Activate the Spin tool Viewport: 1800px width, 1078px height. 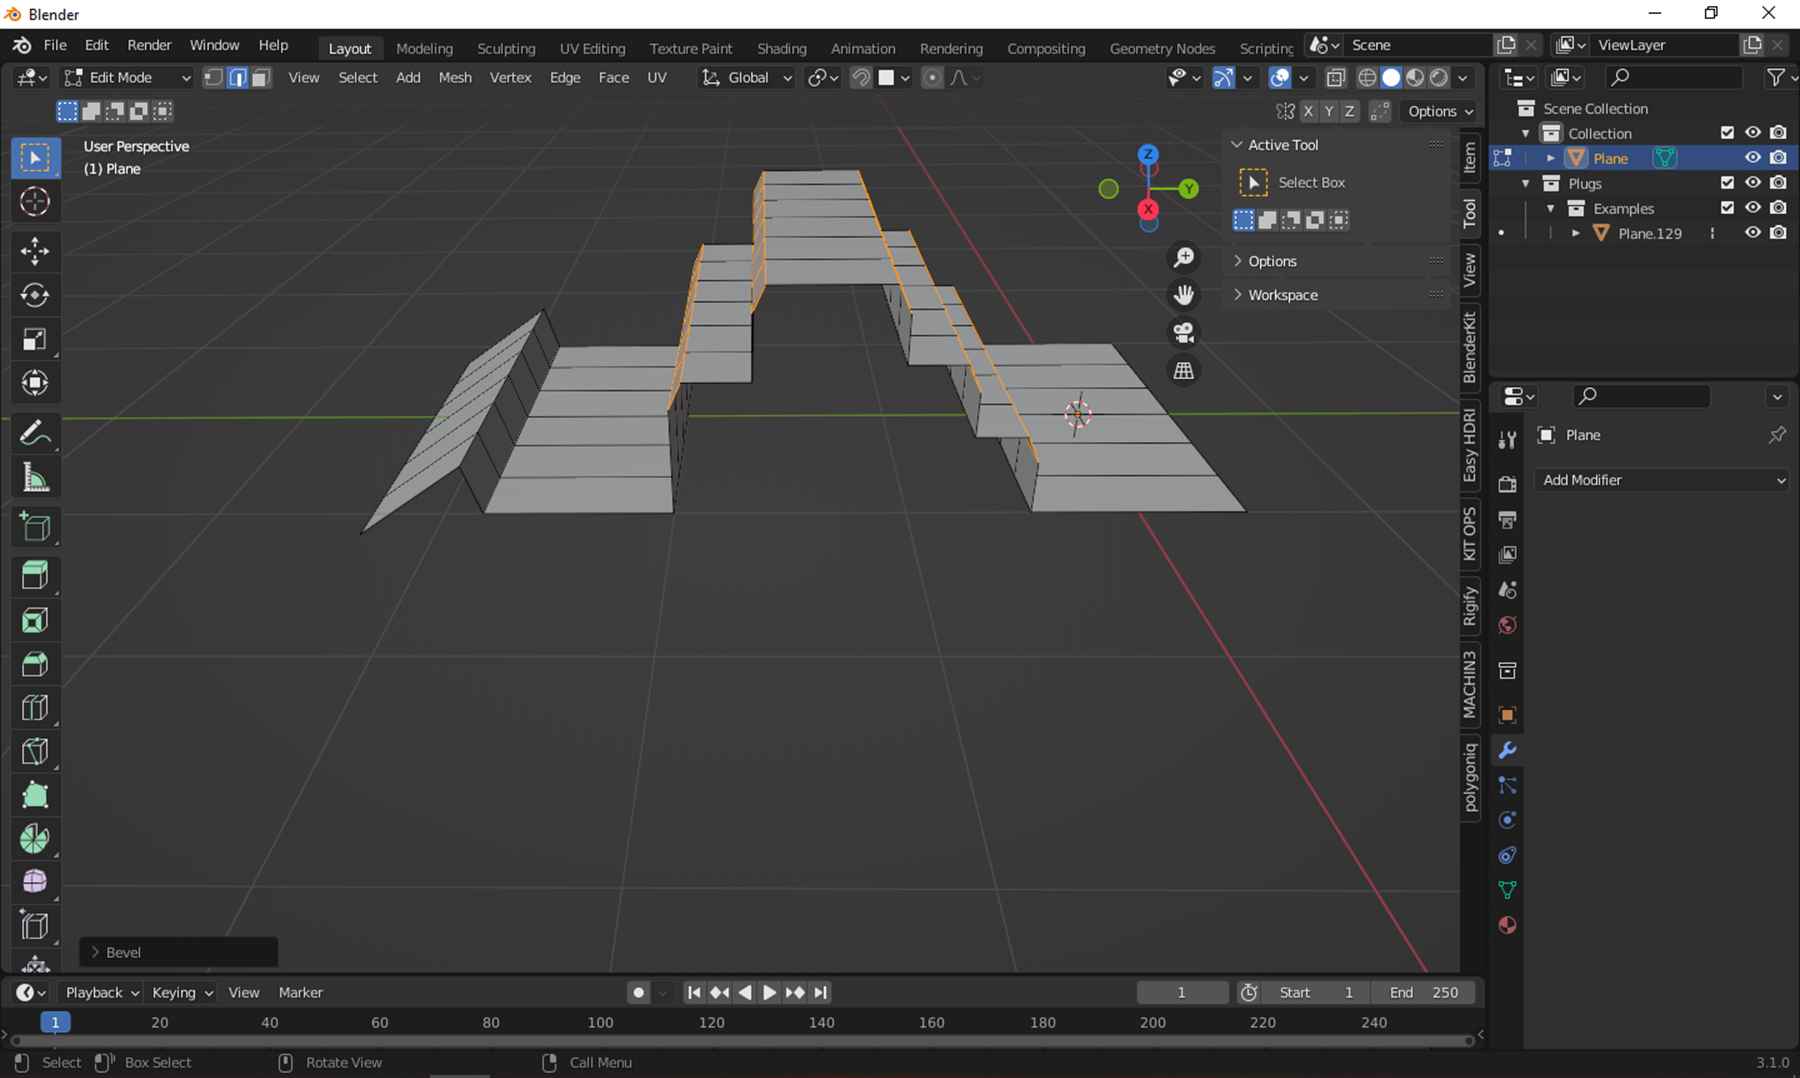coord(35,839)
